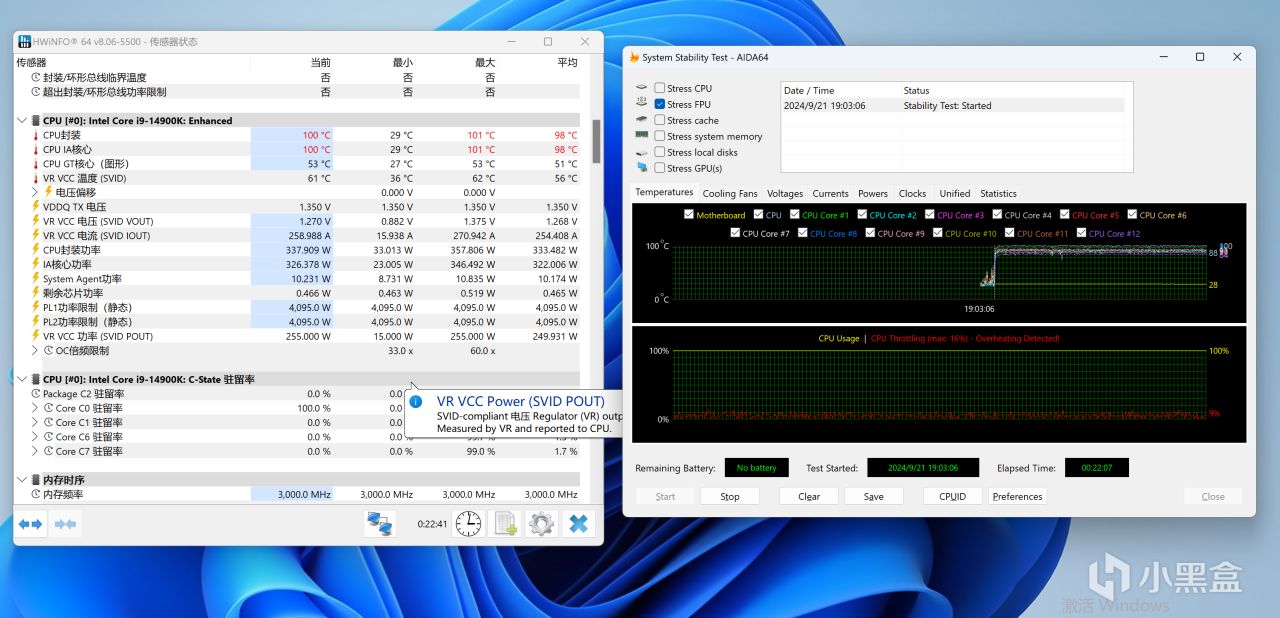Start logging with the sheet-plus icon
Image resolution: width=1280 pixels, height=618 pixels.
coord(505,523)
